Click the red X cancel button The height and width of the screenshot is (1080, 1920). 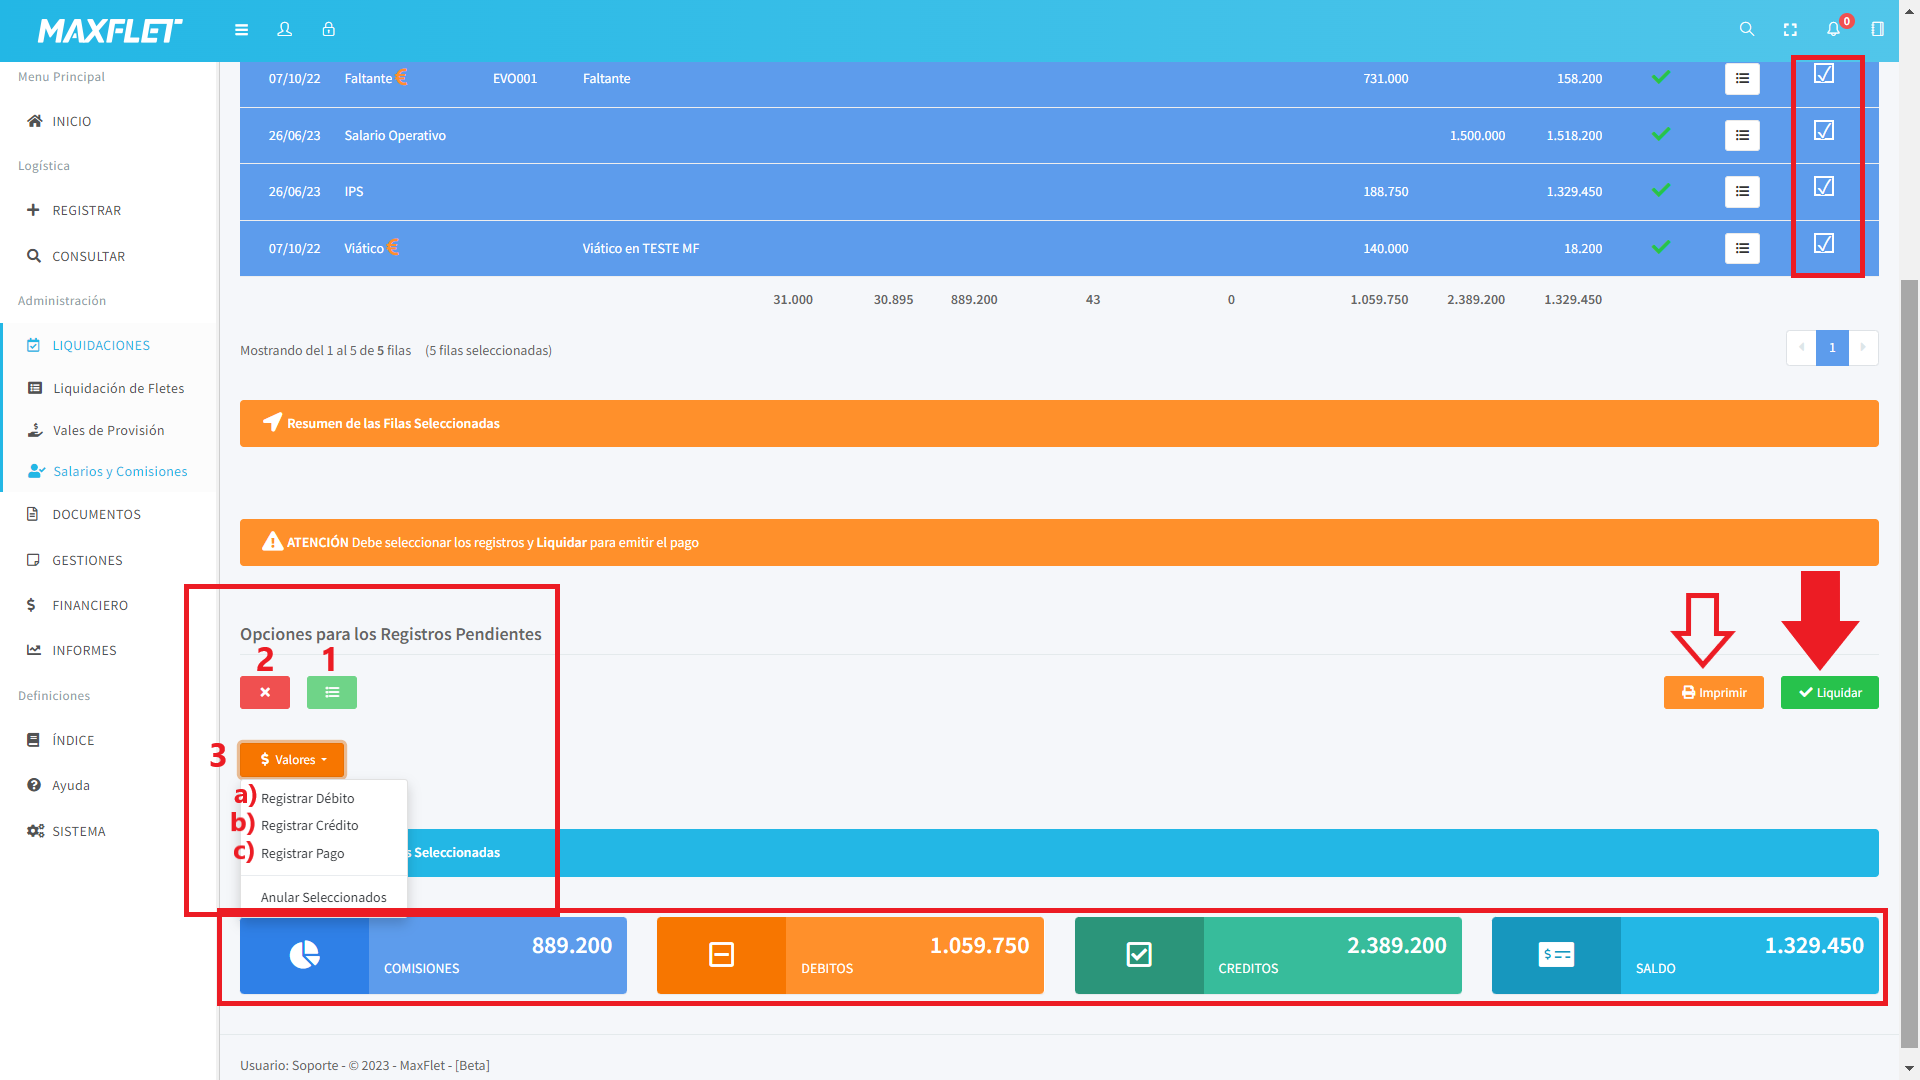click(265, 692)
